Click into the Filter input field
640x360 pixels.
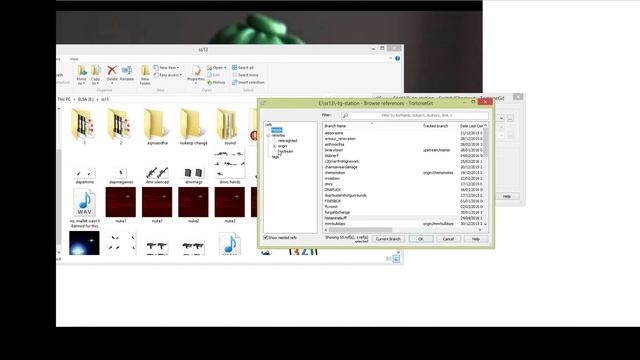click(x=416, y=116)
